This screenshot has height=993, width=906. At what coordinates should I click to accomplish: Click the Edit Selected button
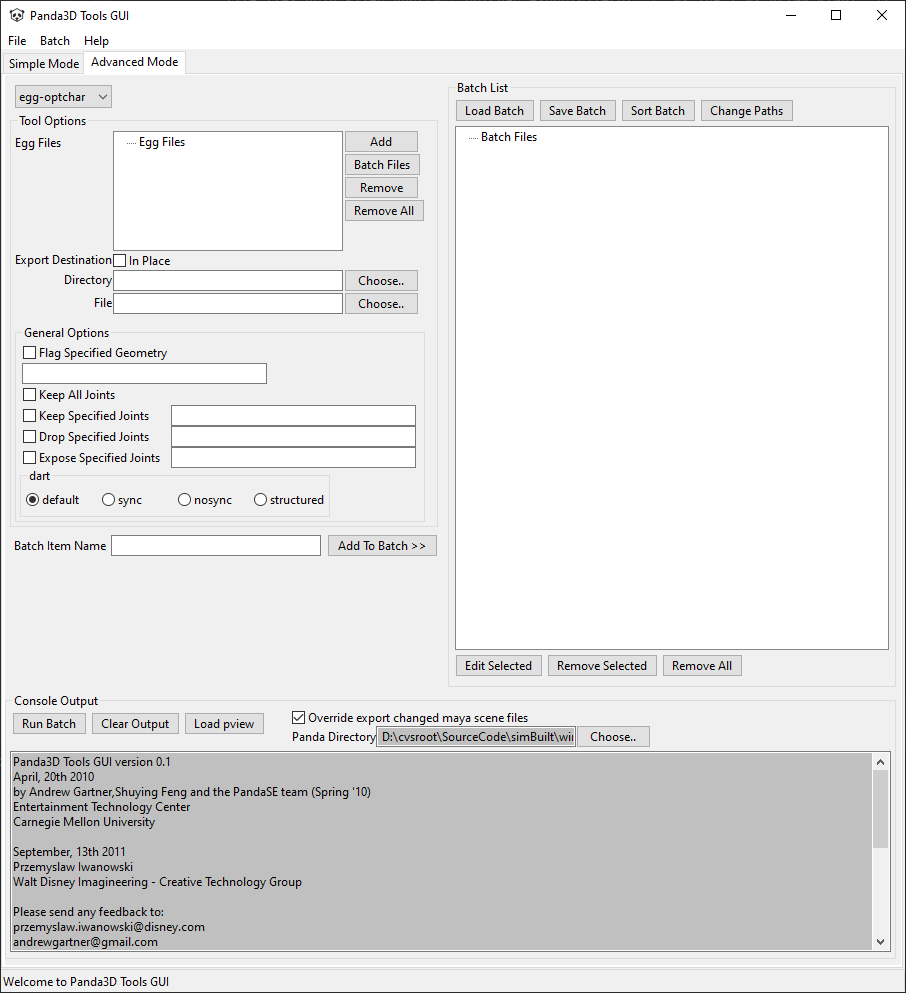pos(498,666)
